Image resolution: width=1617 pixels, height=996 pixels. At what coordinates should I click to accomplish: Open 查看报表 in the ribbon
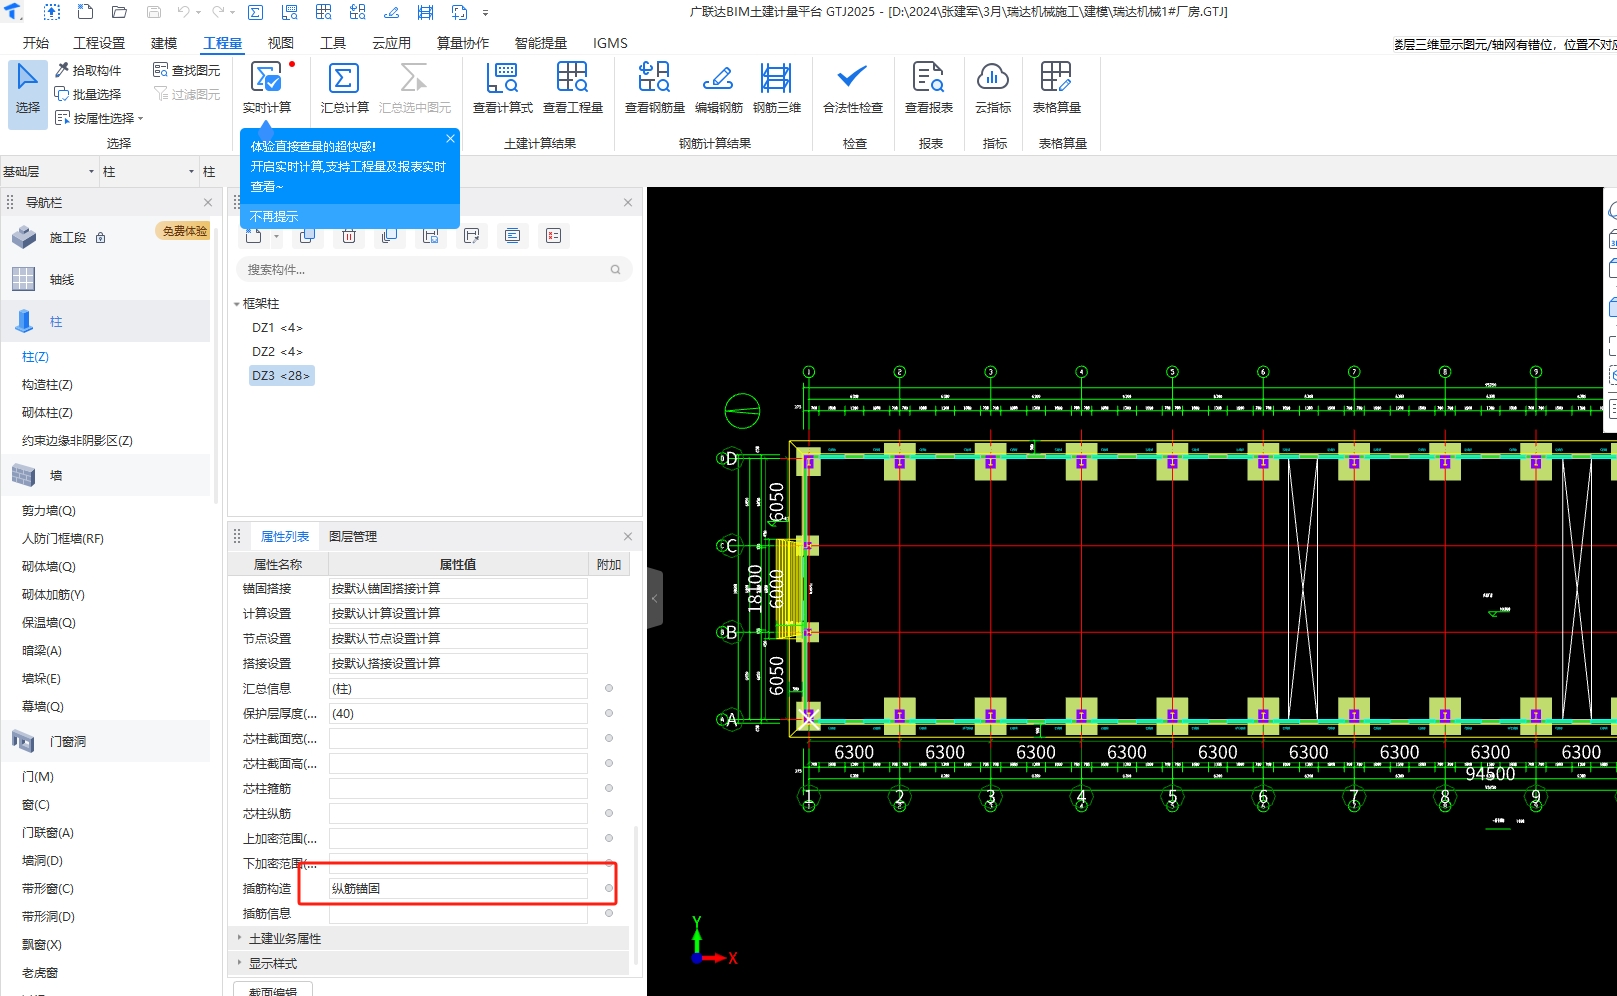(929, 88)
